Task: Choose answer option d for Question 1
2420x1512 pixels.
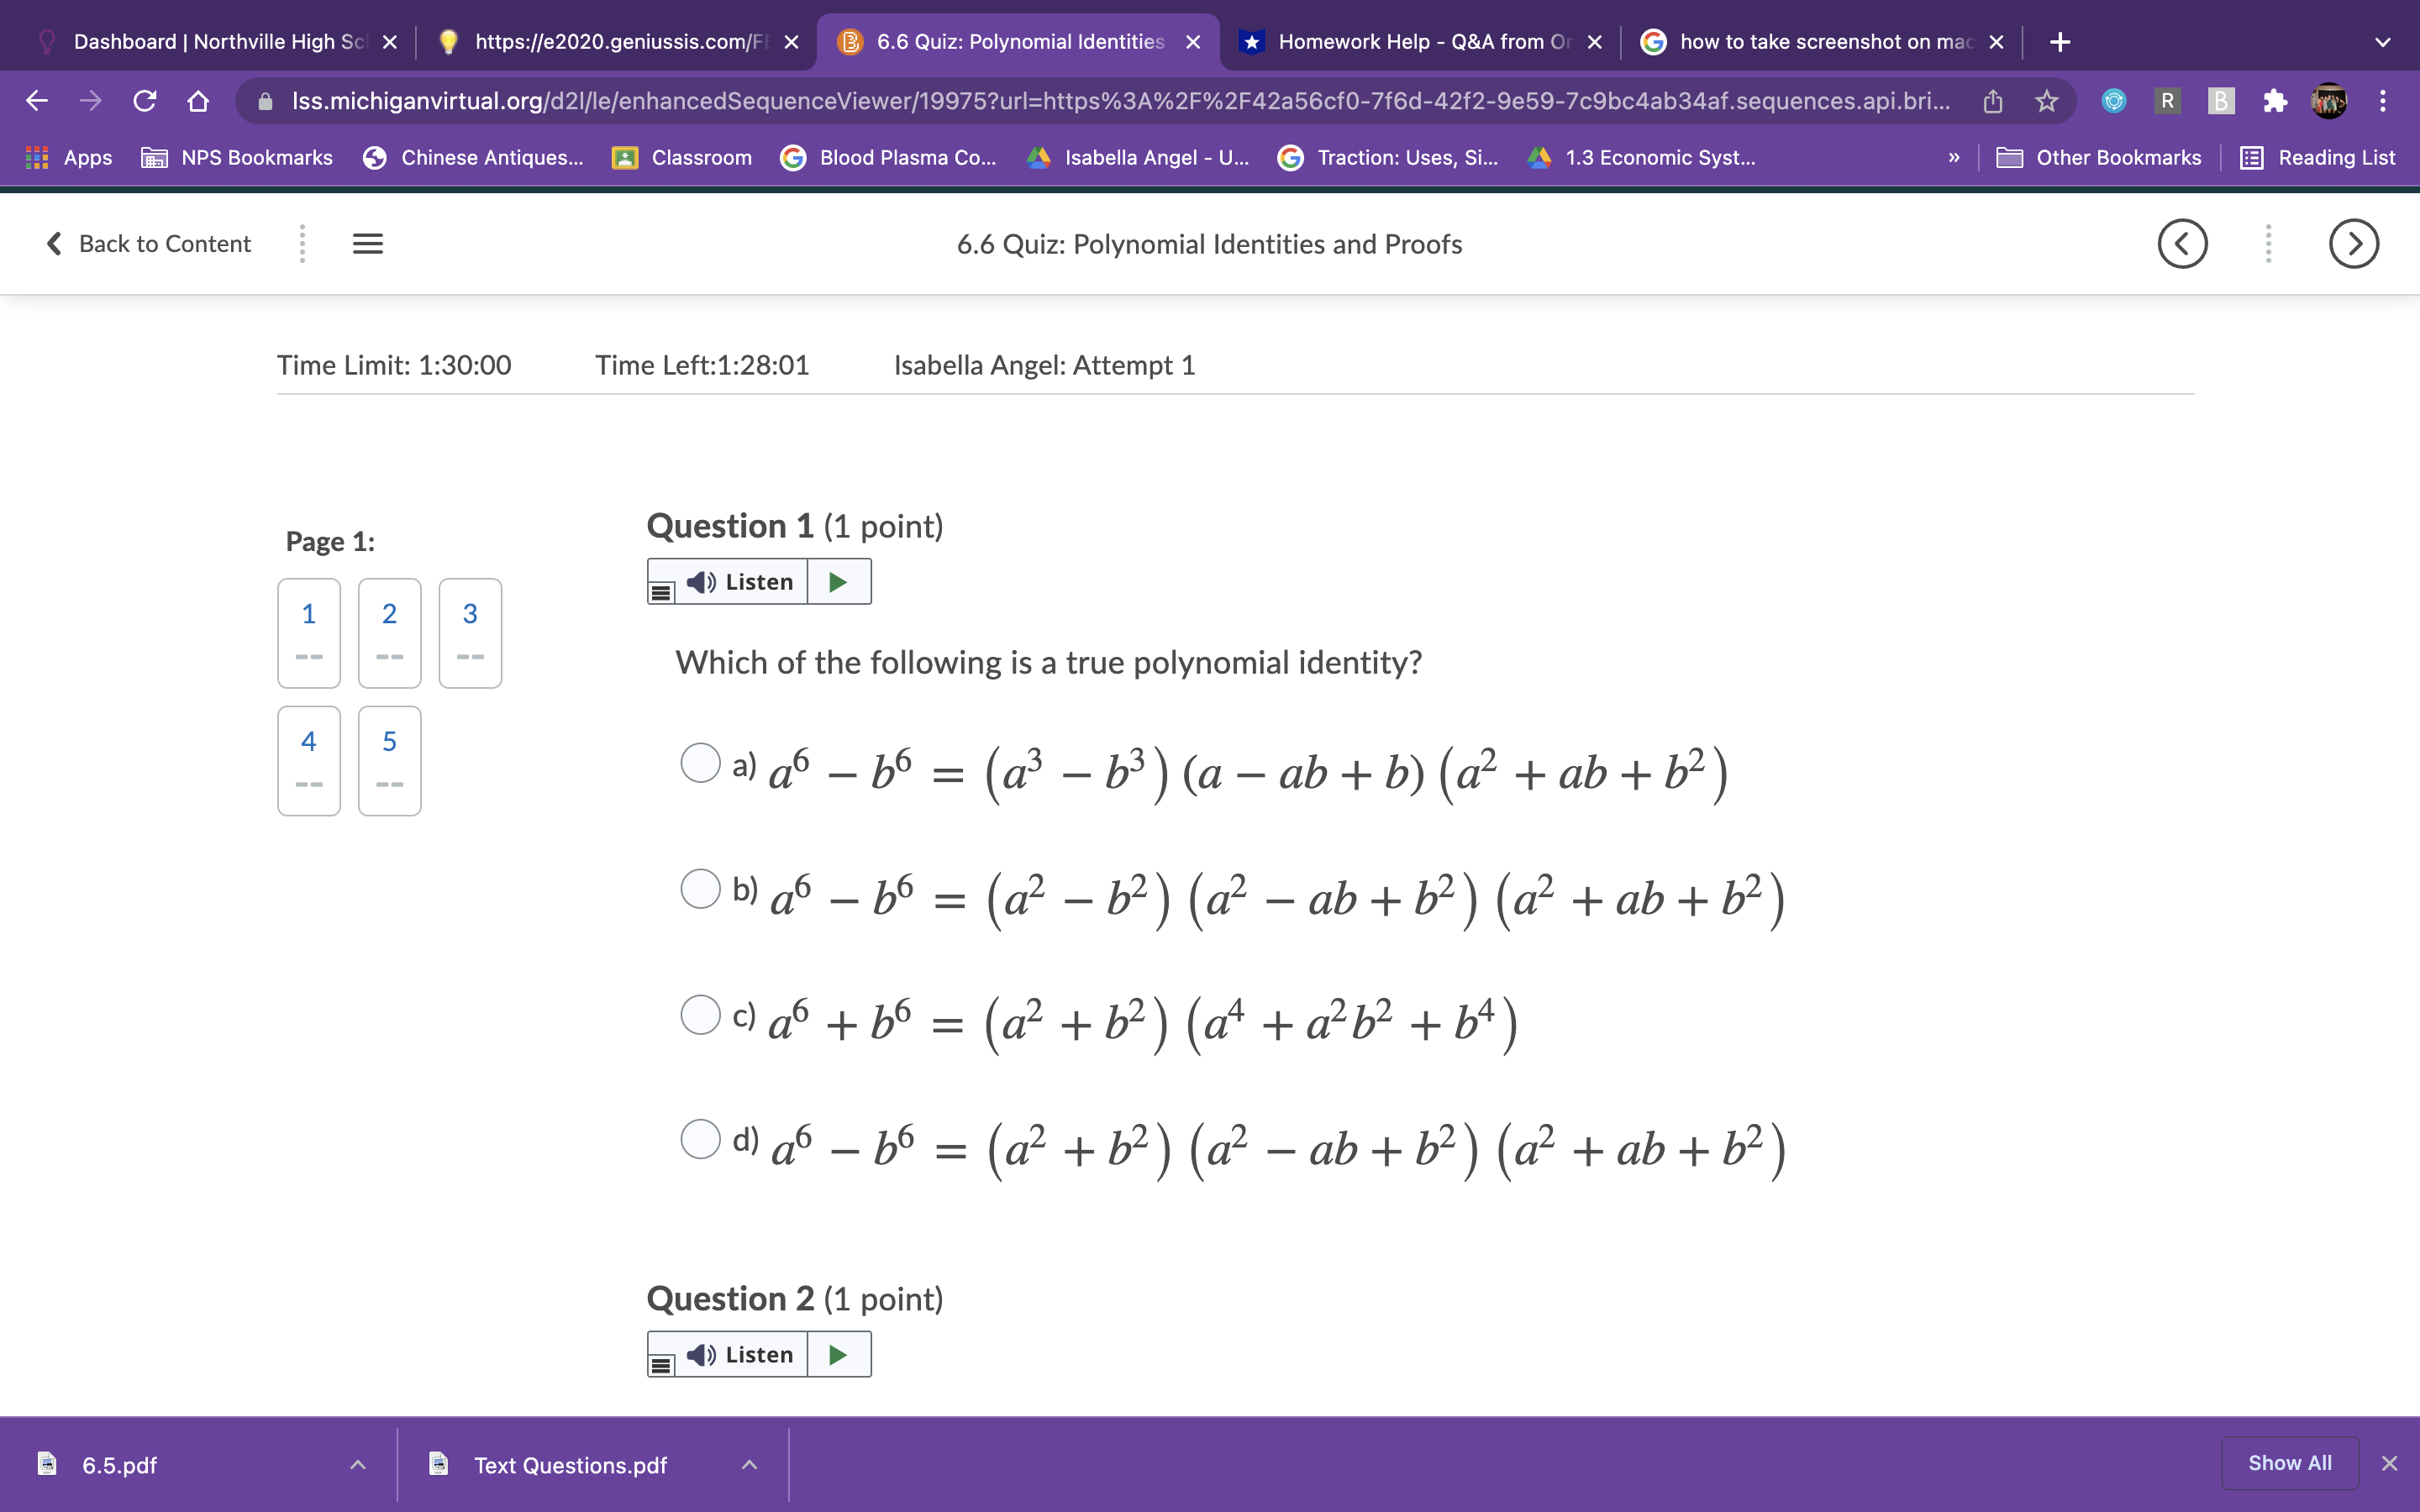Action: pos(700,1138)
